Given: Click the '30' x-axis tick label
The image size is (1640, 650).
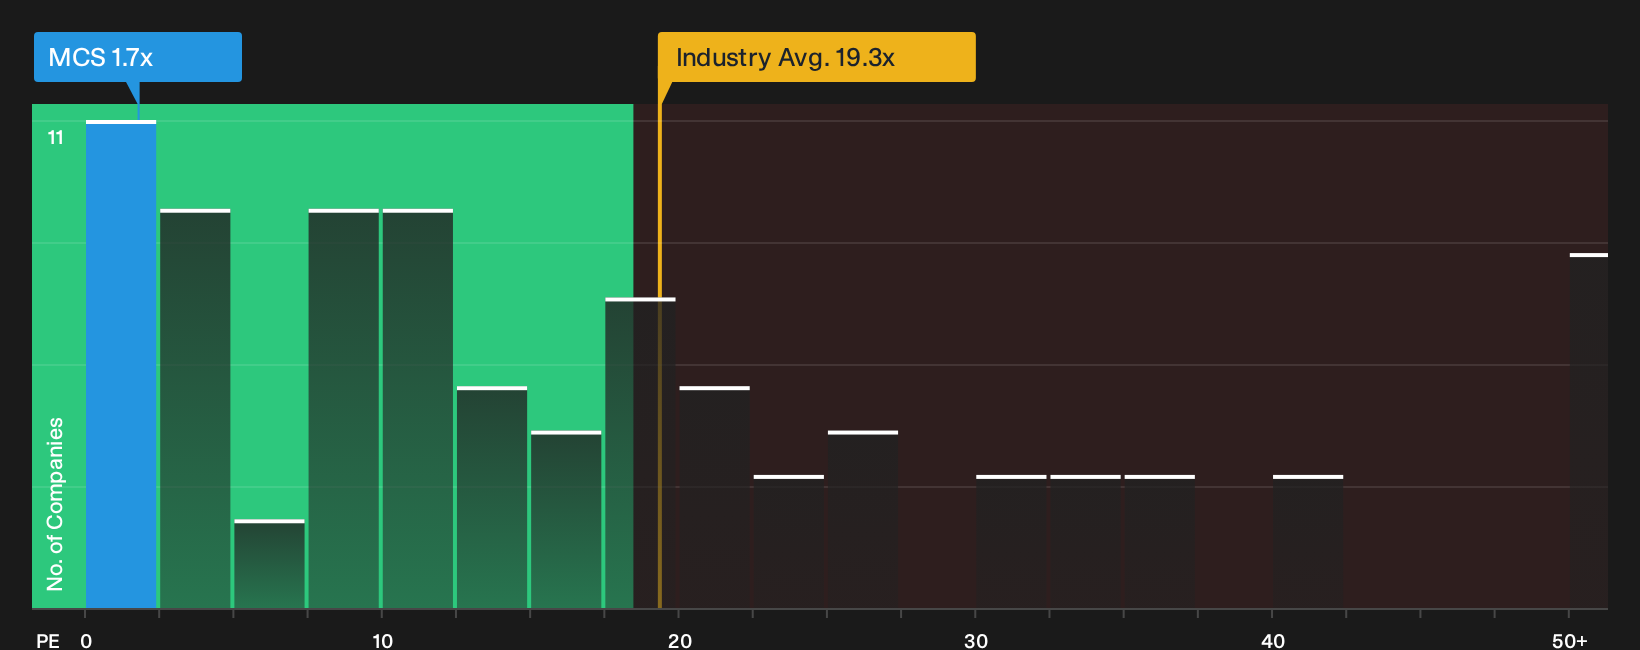Looking at the screenshot, I should pos(976,640).
